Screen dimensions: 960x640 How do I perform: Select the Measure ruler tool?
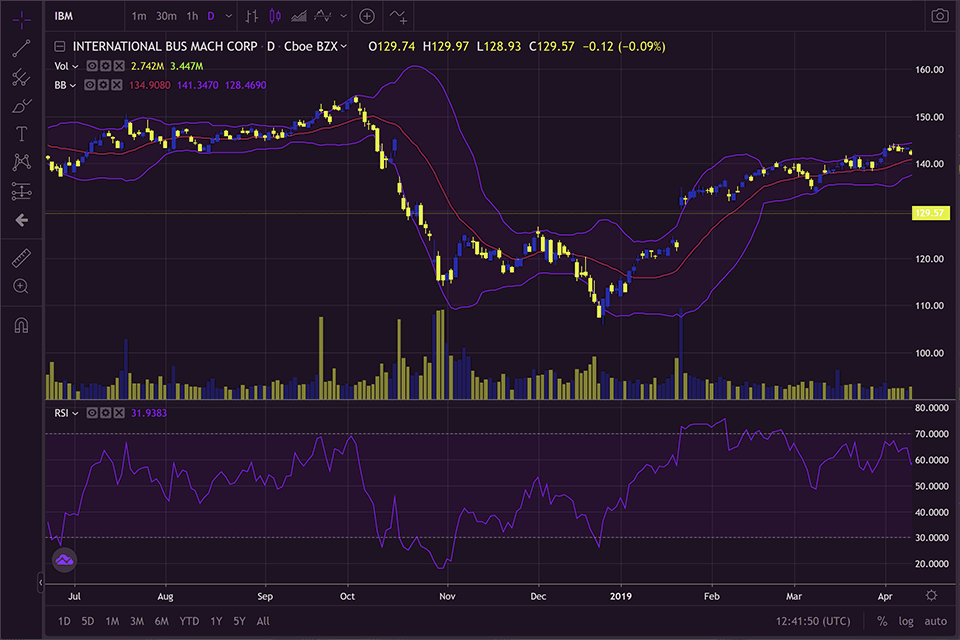[21, 254]
